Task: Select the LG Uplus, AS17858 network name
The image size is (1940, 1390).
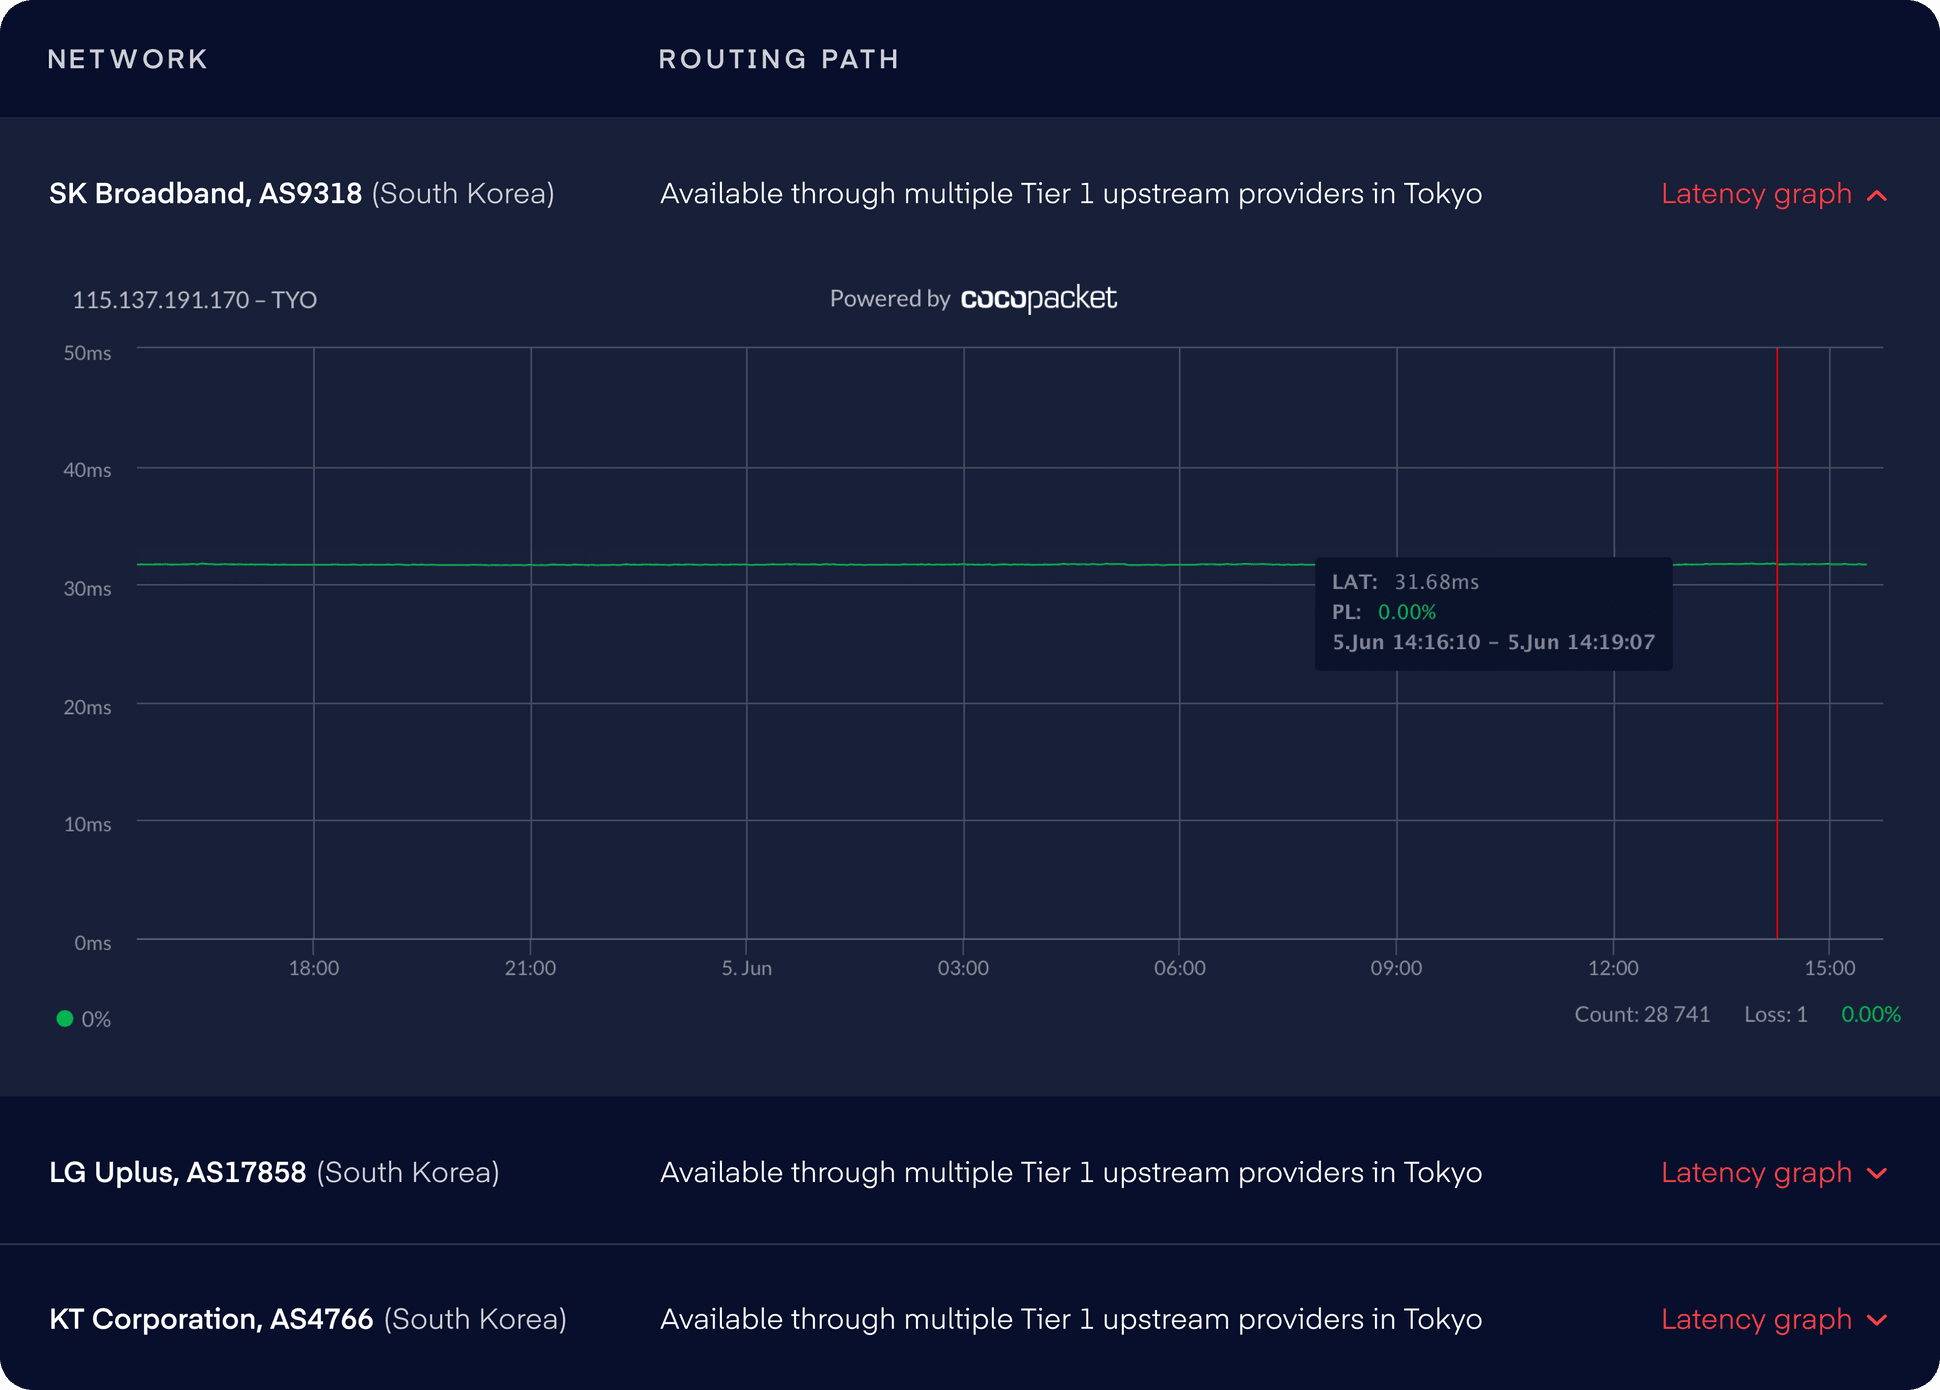Action: [x=178, y=1173]
